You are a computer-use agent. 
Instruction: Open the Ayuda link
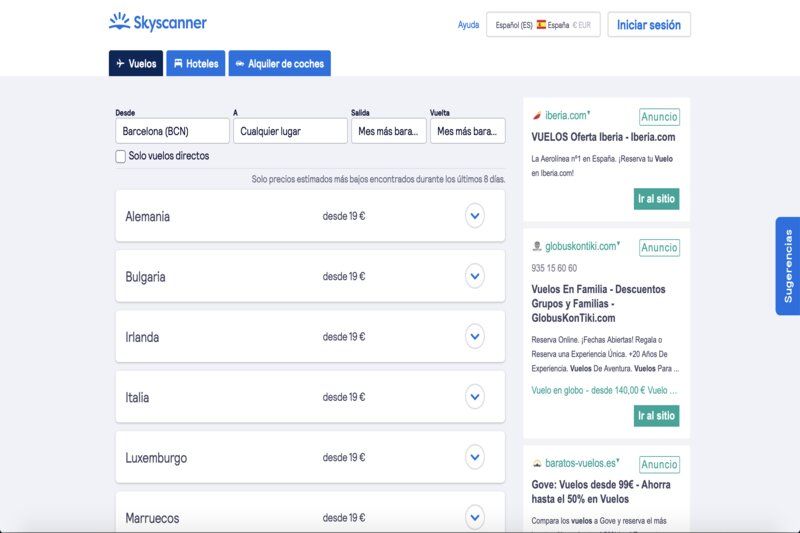tap(468, 24)
